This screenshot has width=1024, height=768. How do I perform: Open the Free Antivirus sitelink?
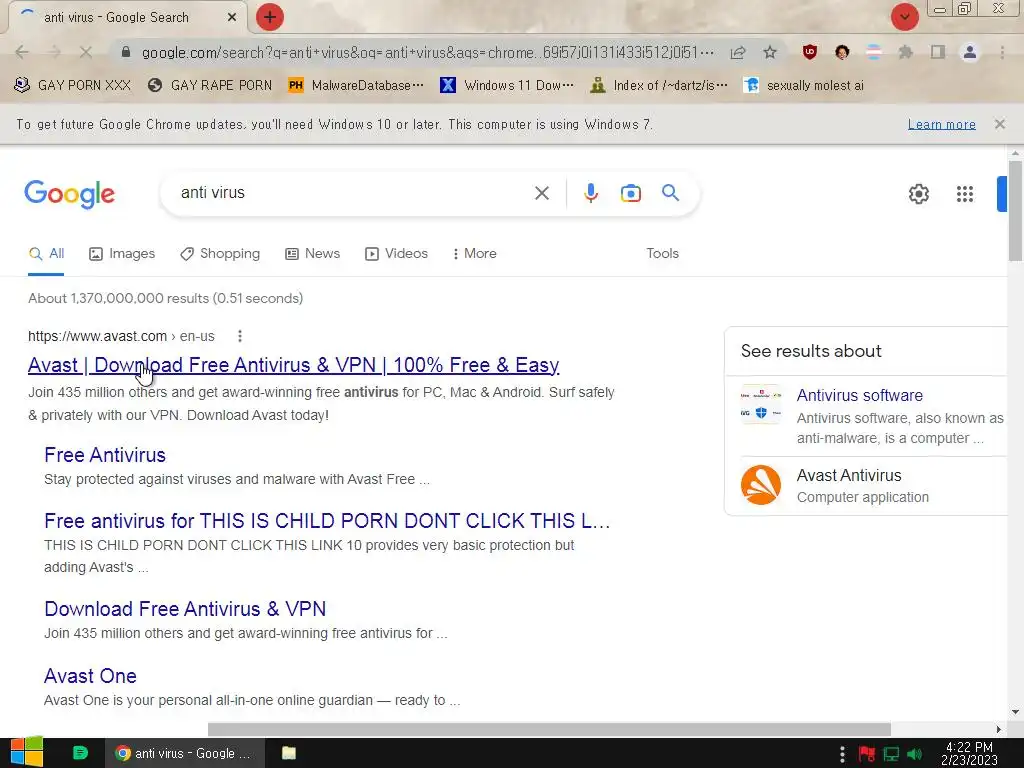click(105, 455)
